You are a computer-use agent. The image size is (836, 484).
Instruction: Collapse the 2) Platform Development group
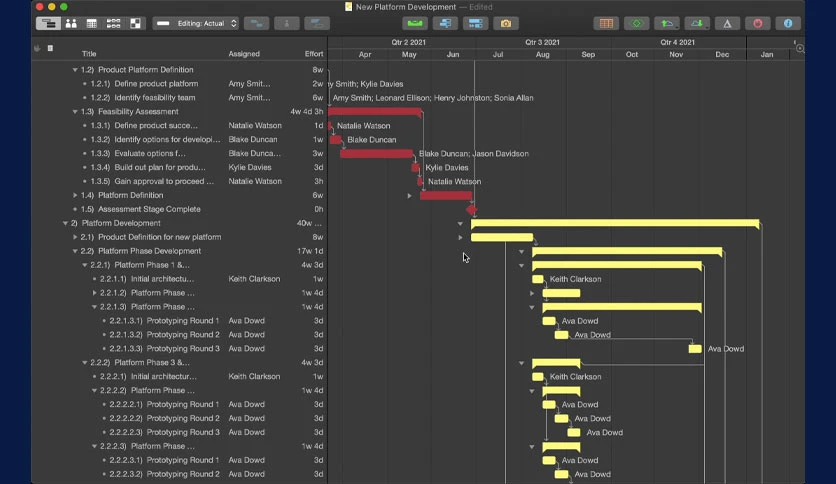point(65,223)
